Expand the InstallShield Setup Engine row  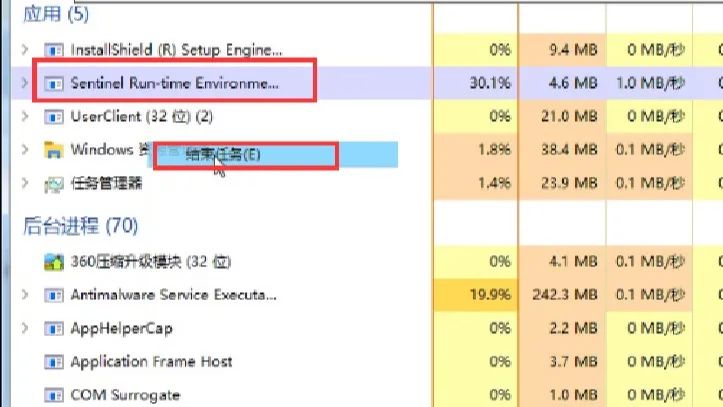(x=25, y=49)
